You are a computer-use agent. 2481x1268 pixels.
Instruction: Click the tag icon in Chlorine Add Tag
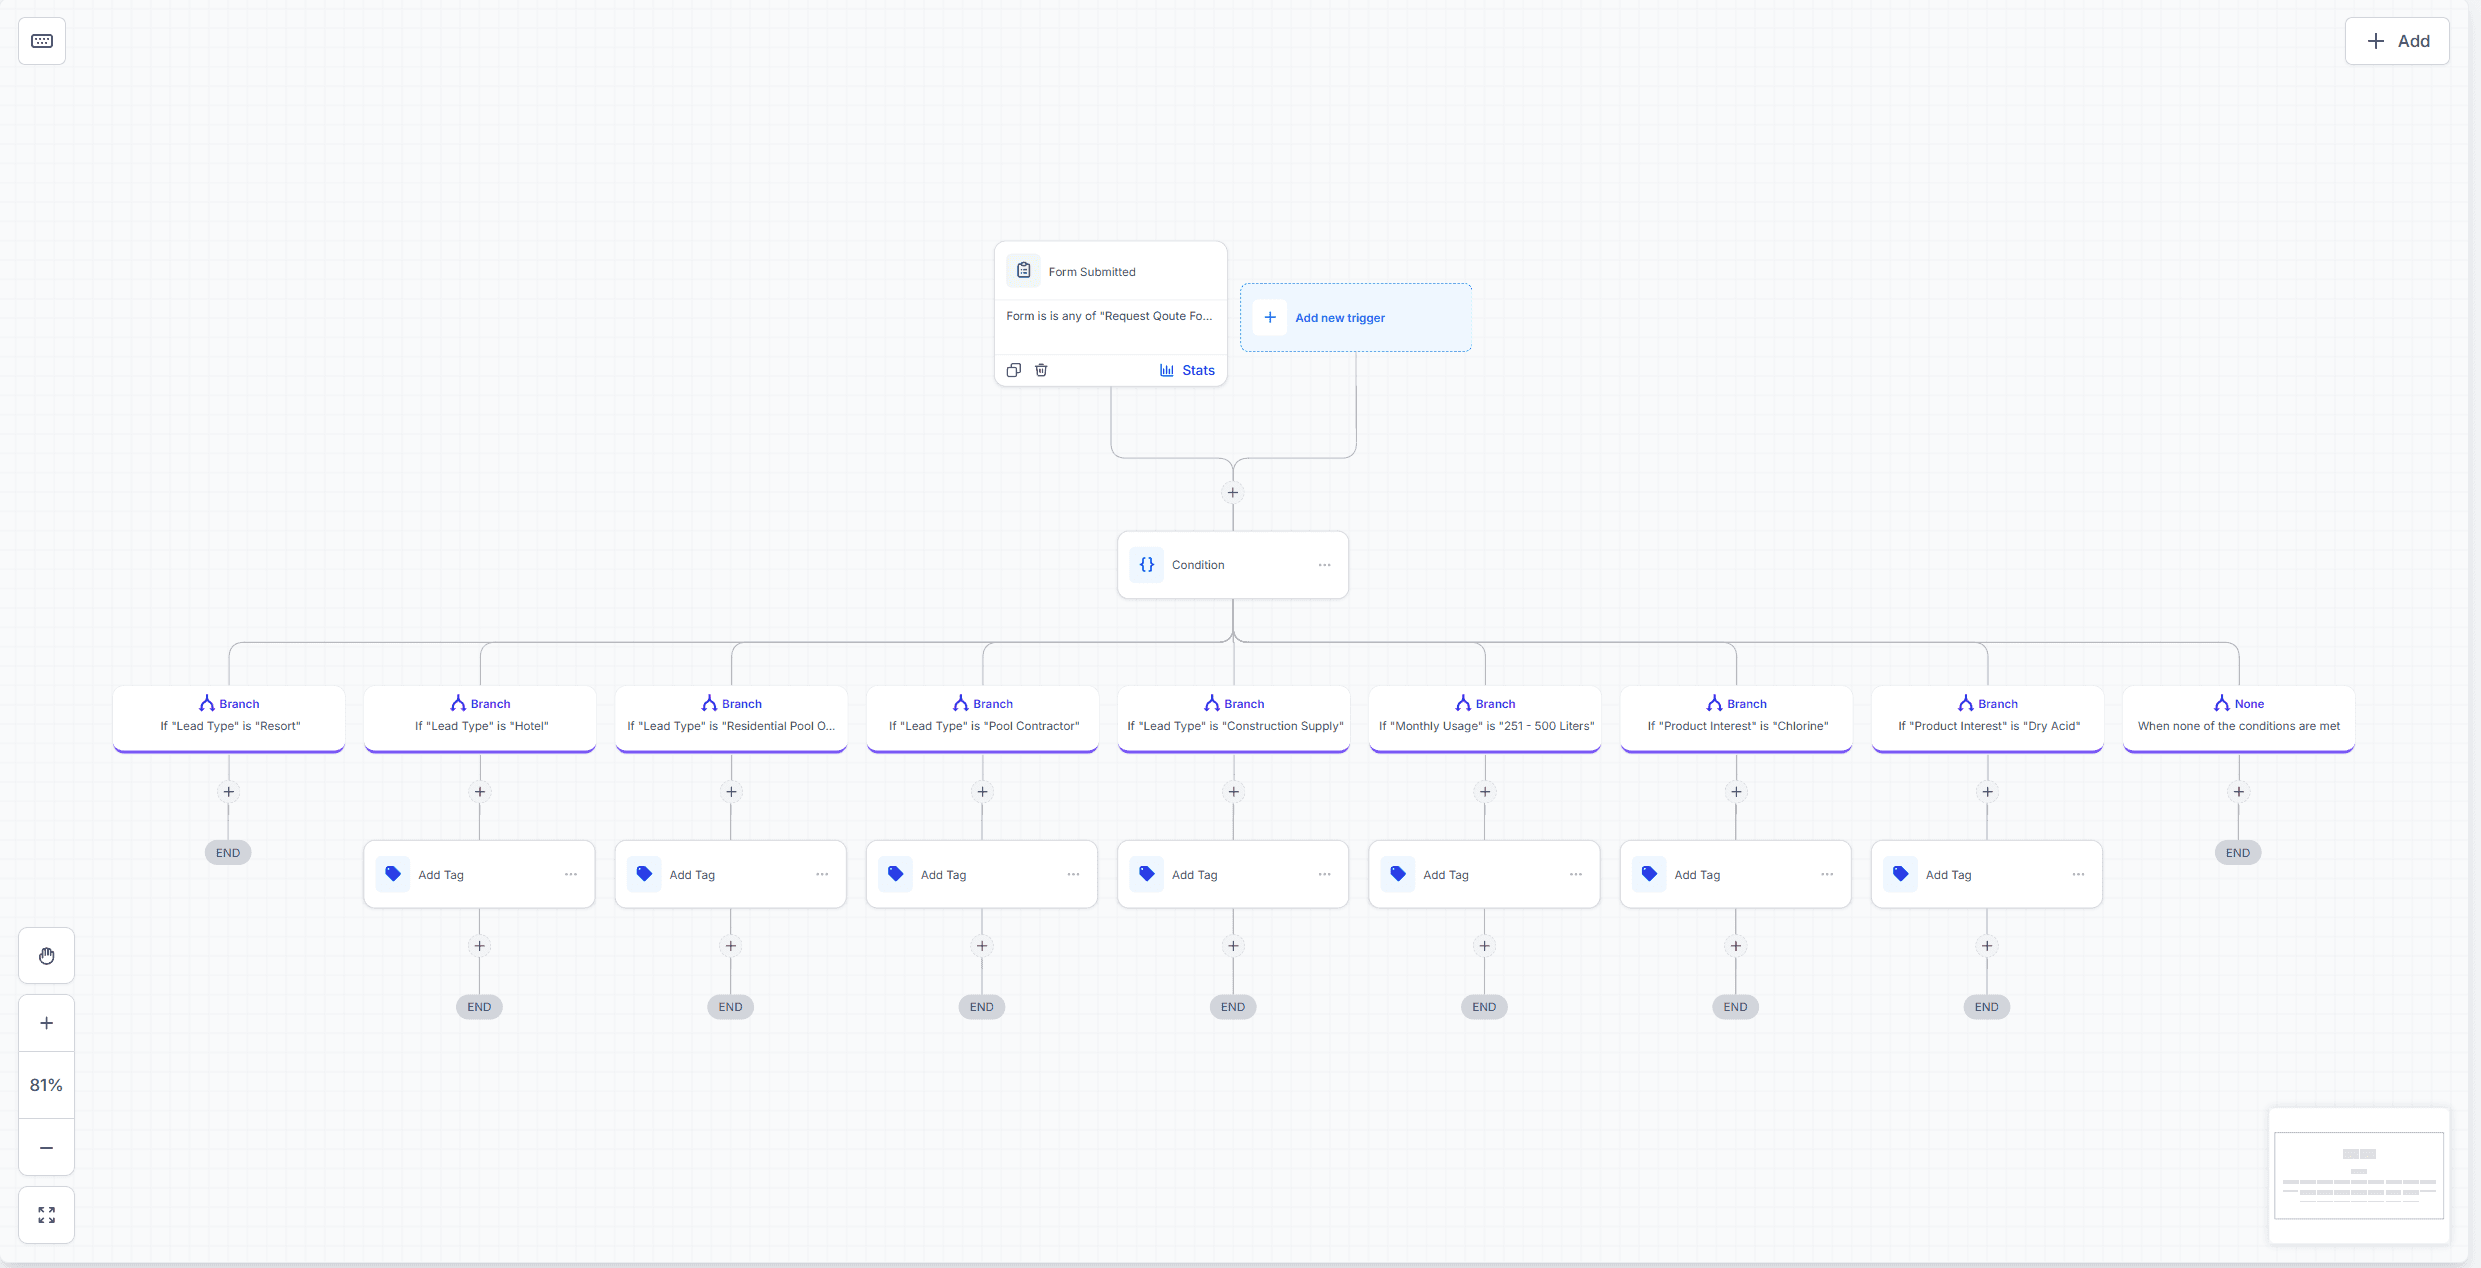pos(1650,874)
